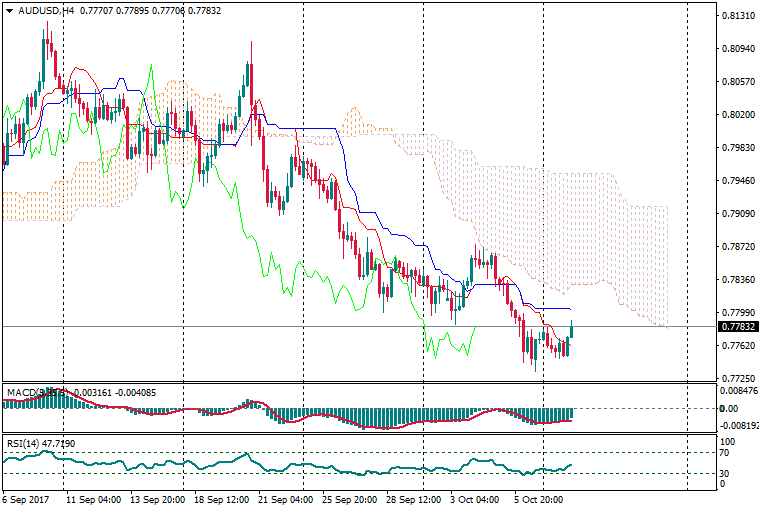Click the 11 Sep 04:00 time label
759x511 pixels.
point(92,498)
